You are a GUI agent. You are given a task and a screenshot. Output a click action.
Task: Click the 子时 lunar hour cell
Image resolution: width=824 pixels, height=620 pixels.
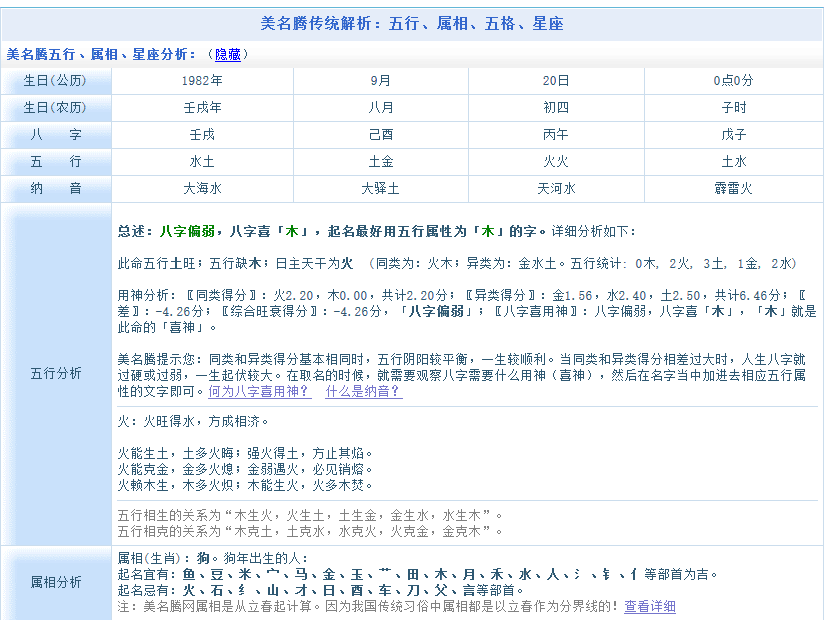[x=733, y=108]
